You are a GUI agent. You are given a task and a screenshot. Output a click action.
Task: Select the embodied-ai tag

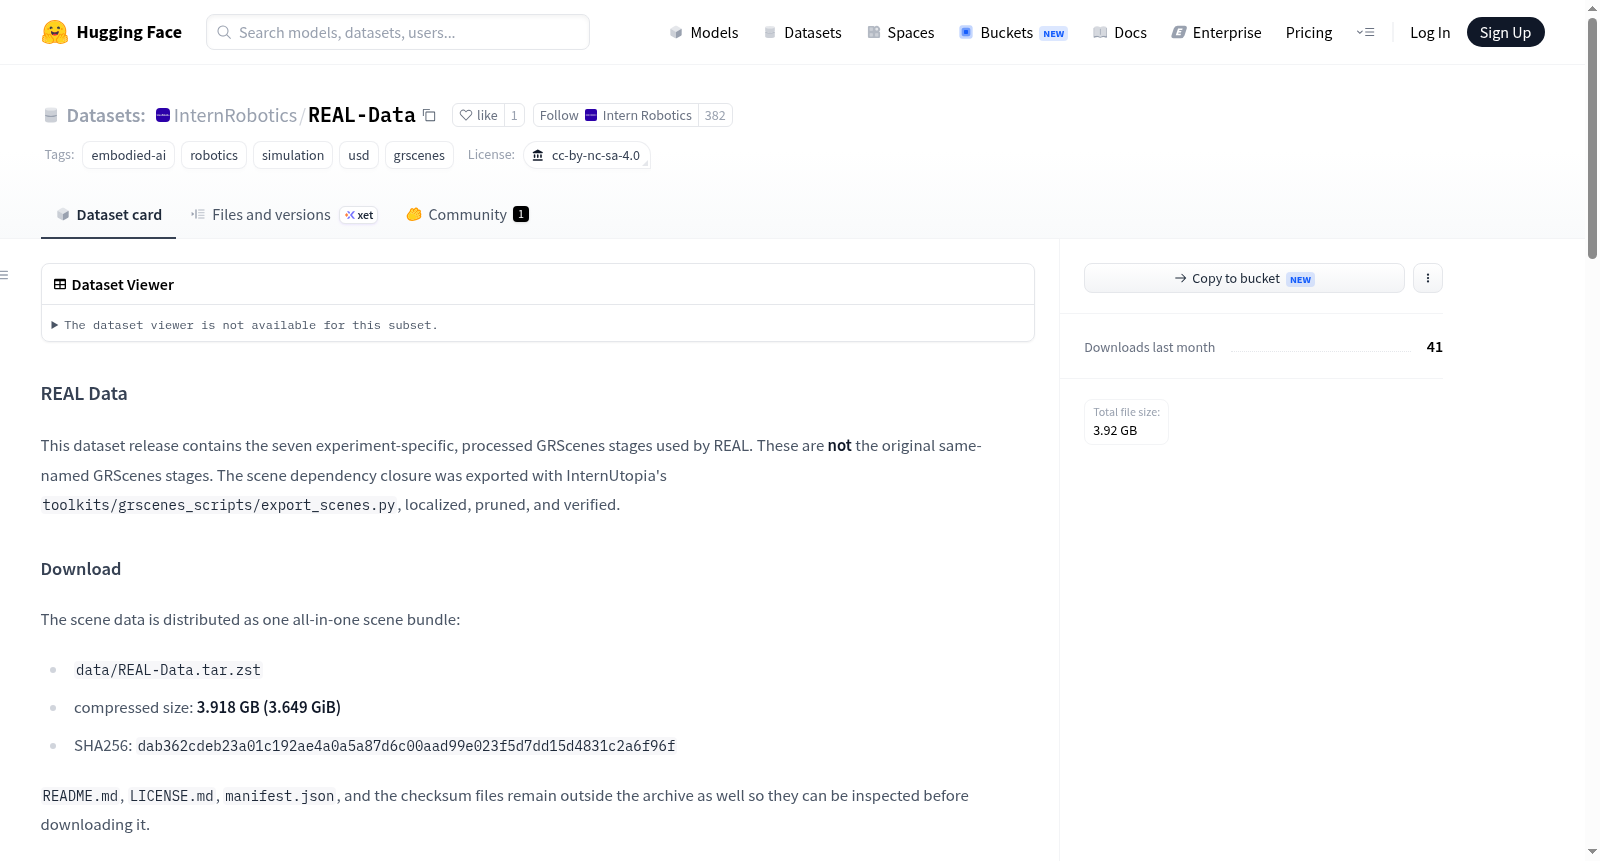128,155
